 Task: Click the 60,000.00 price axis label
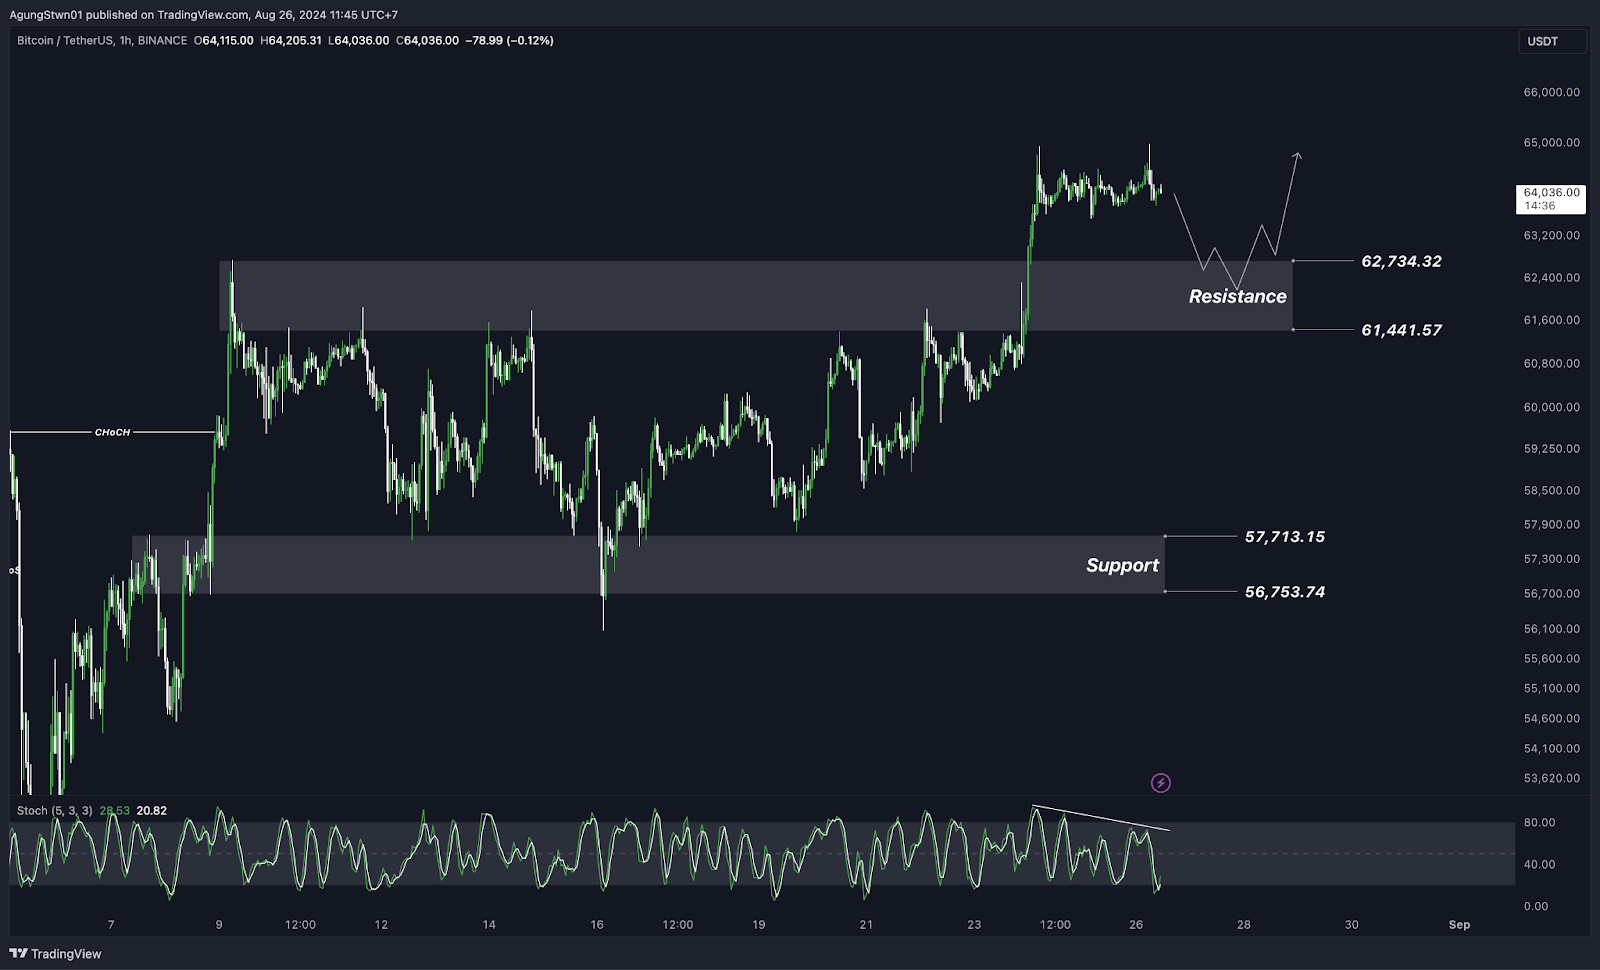click(1551, 407)
